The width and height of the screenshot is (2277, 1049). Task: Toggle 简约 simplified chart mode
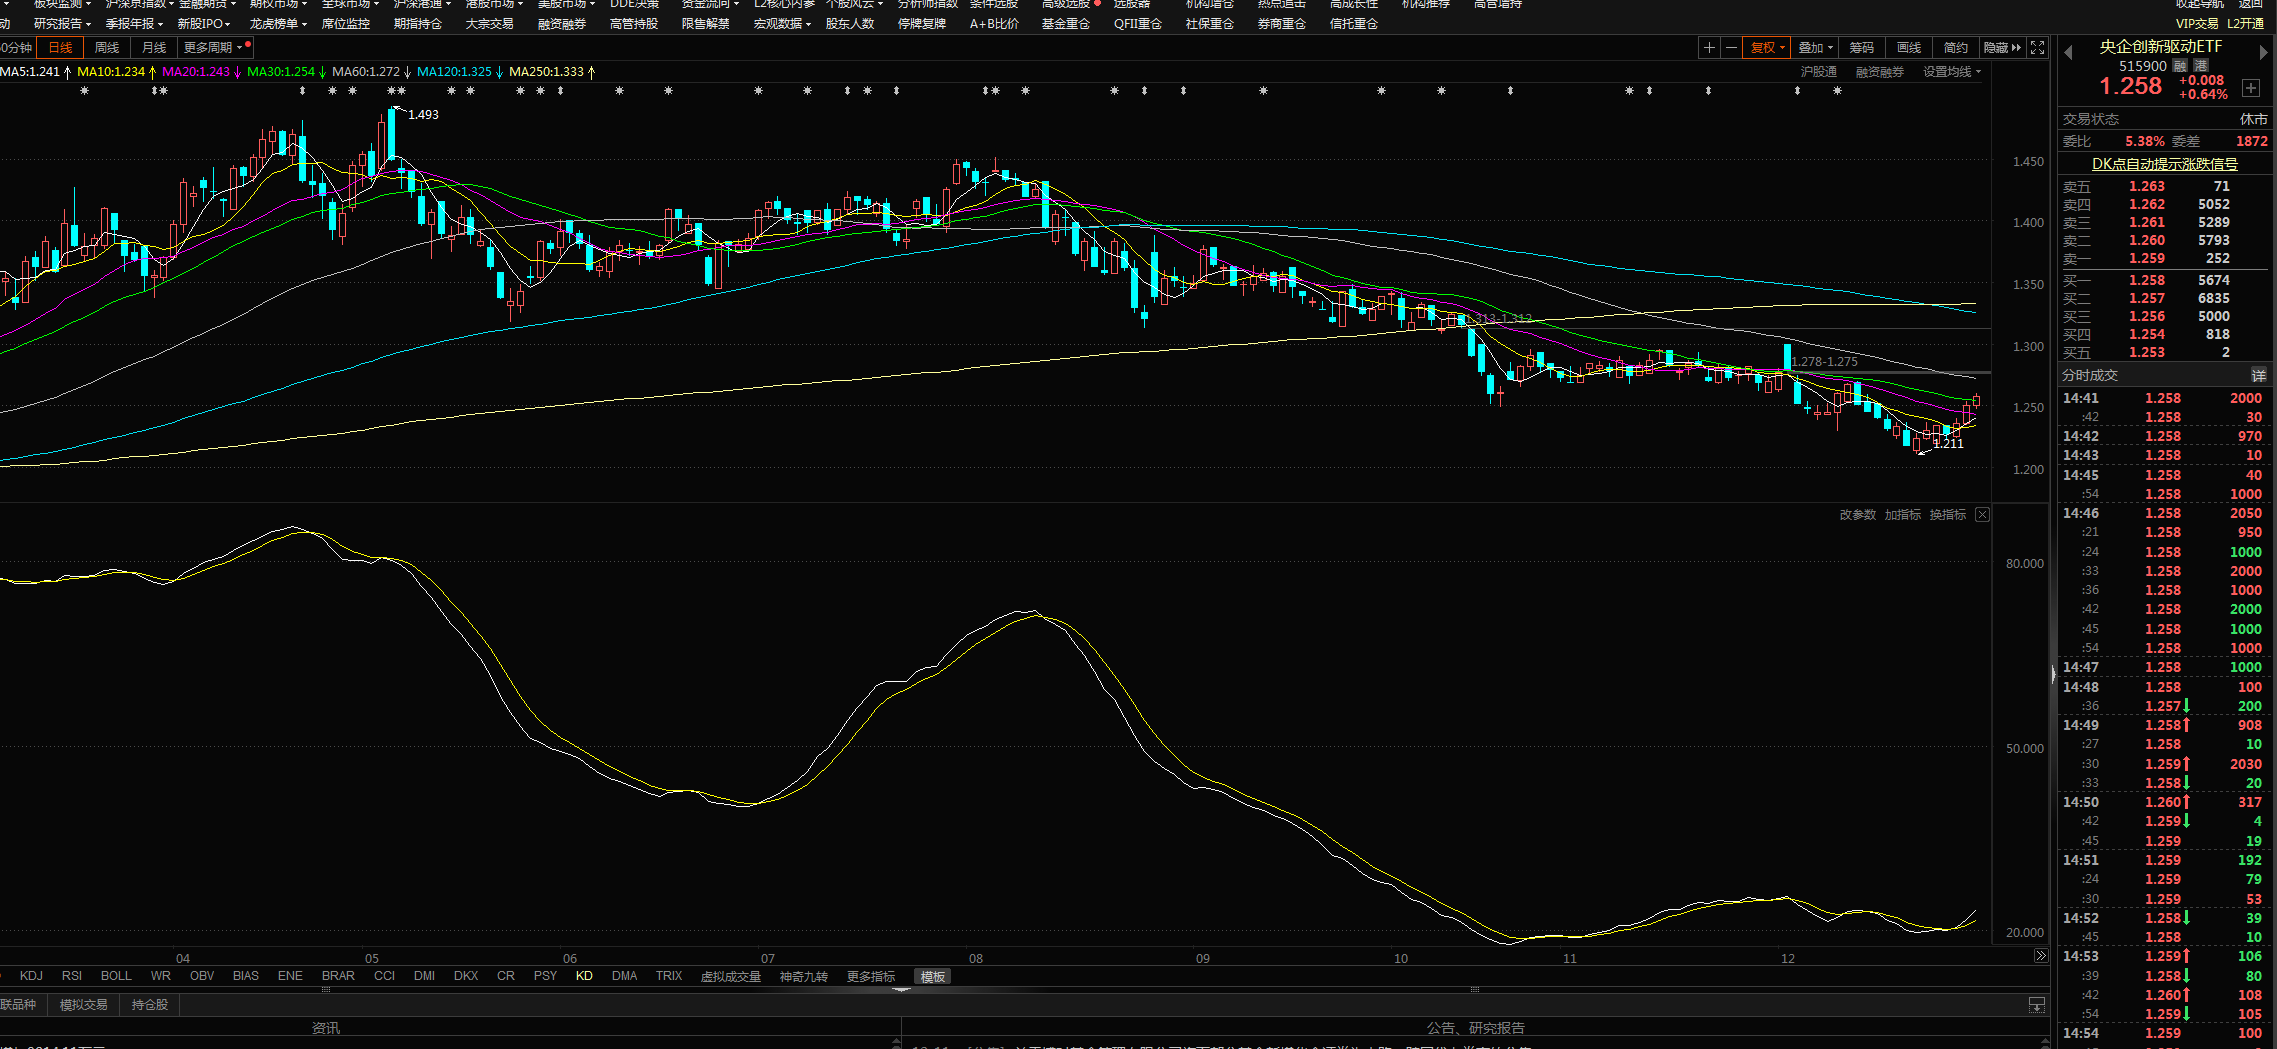point(1956,48)
